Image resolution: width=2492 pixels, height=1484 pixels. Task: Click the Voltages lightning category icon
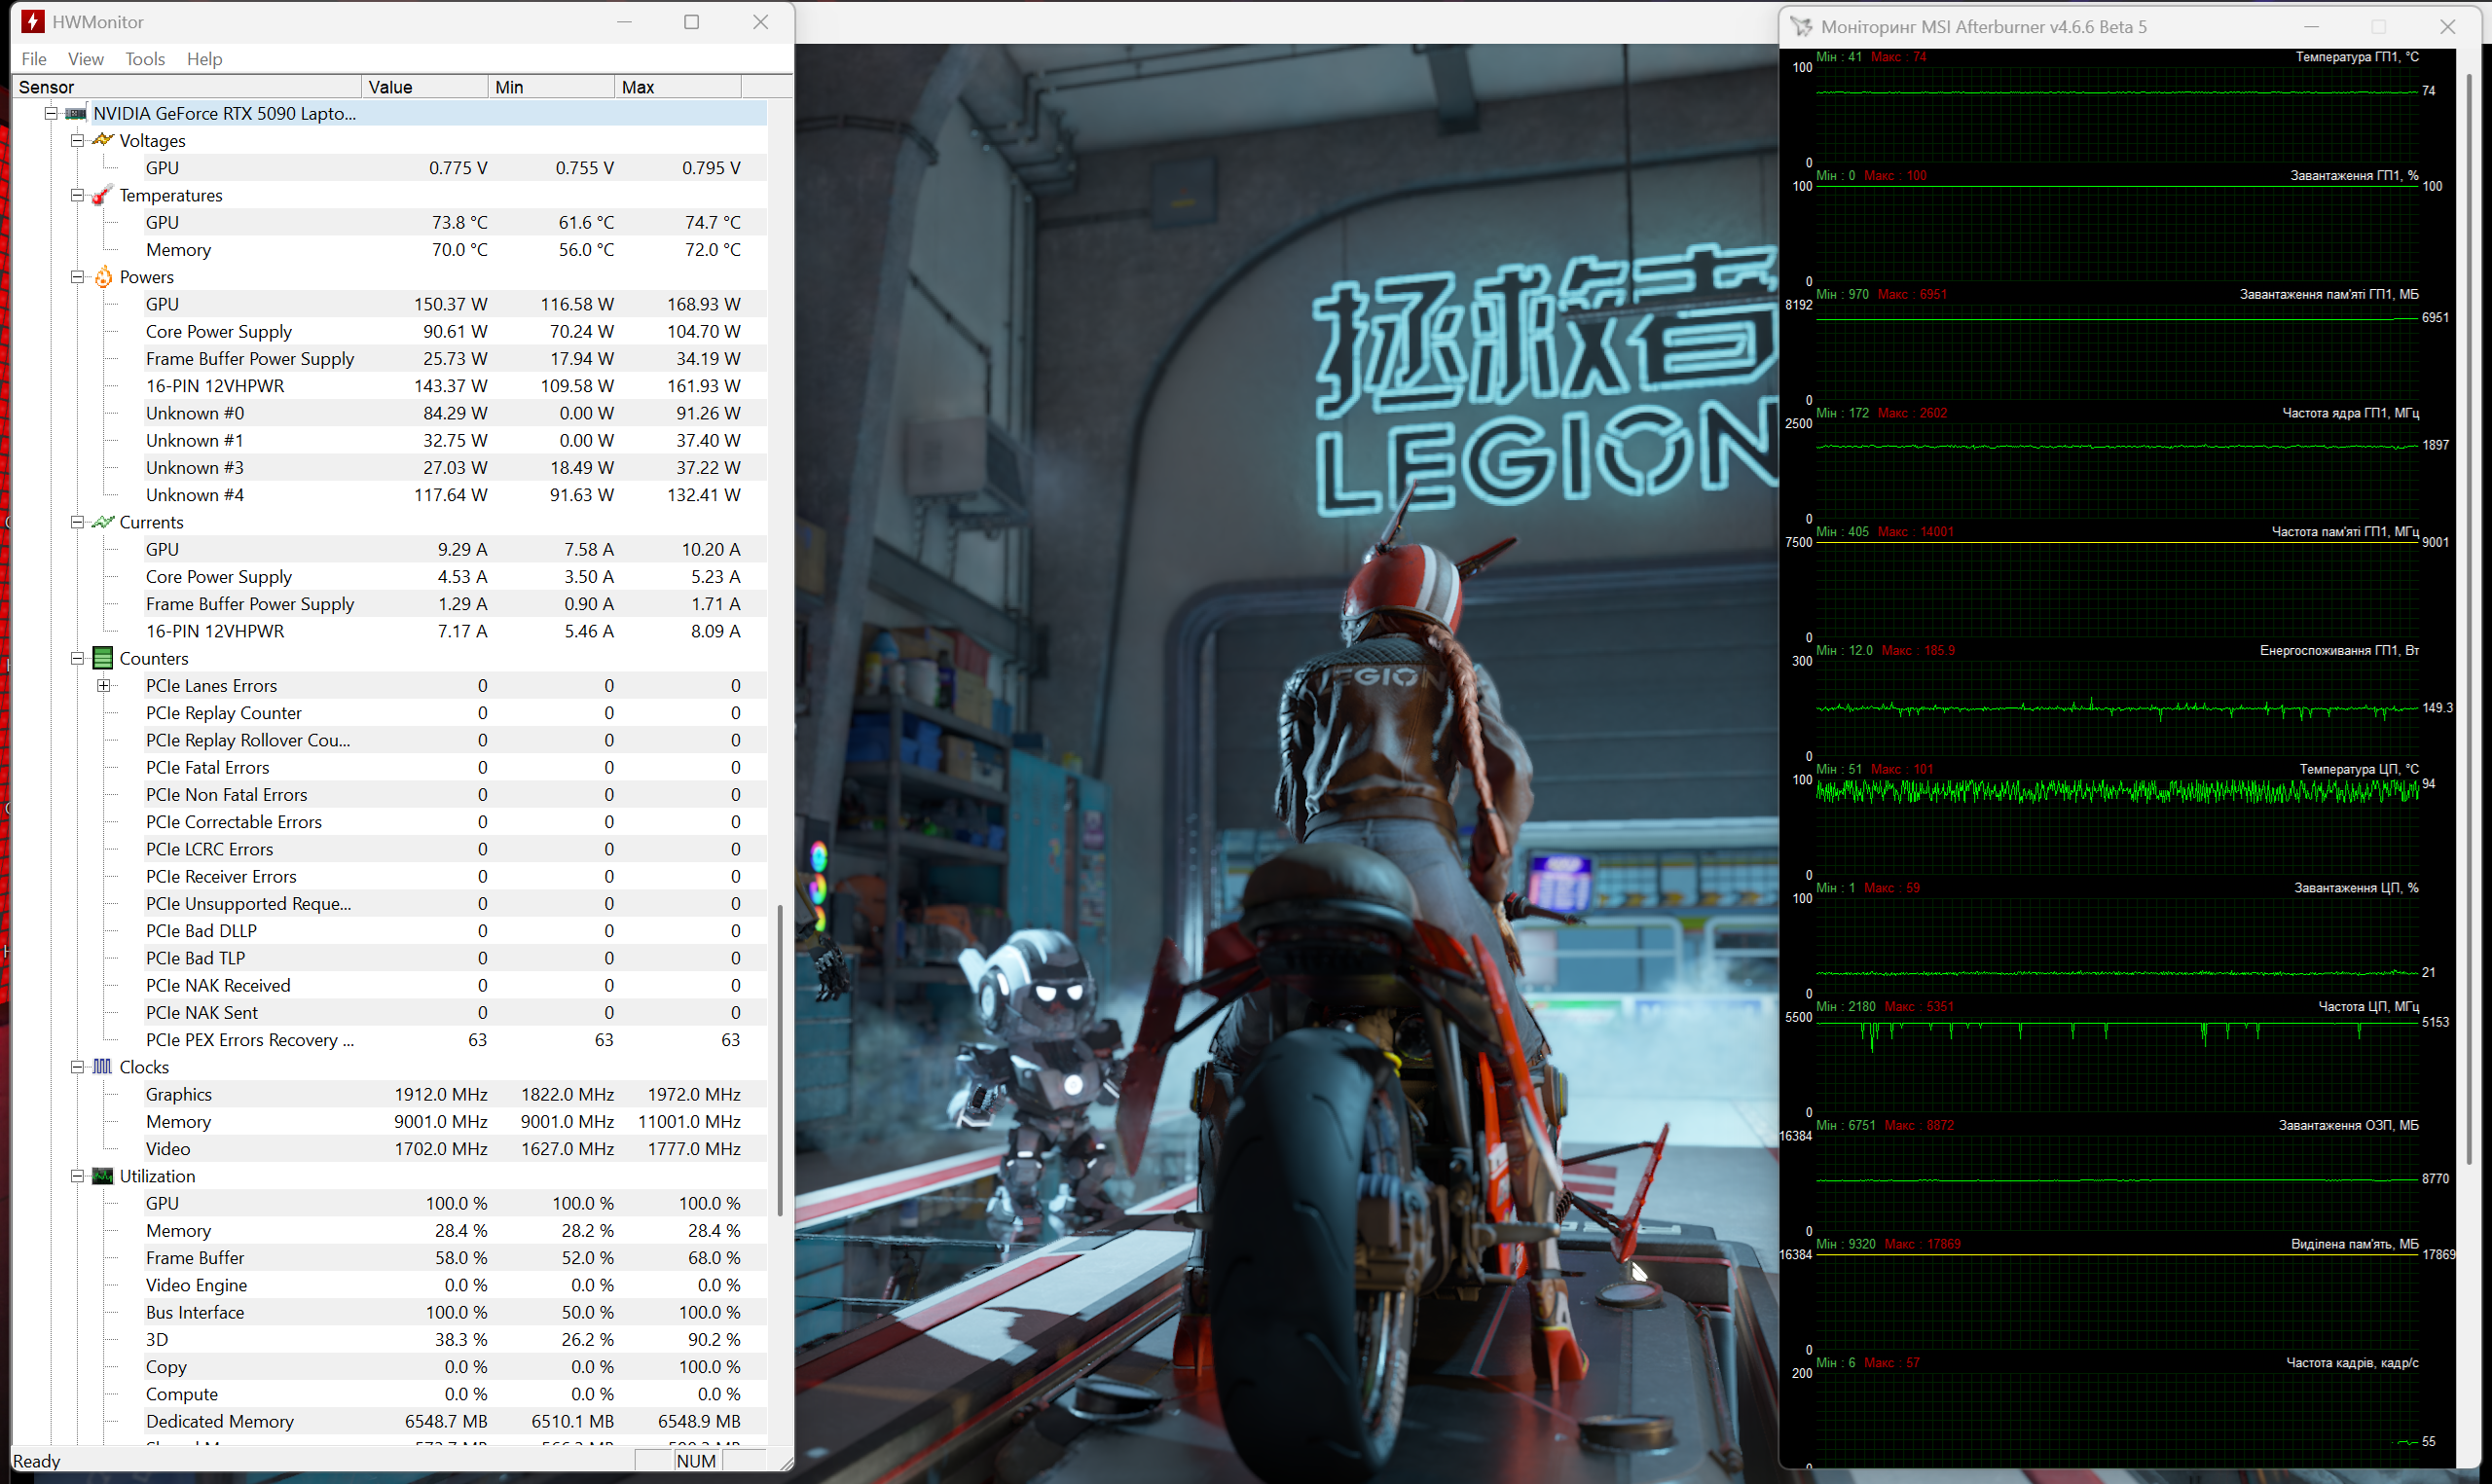(102, 140)
